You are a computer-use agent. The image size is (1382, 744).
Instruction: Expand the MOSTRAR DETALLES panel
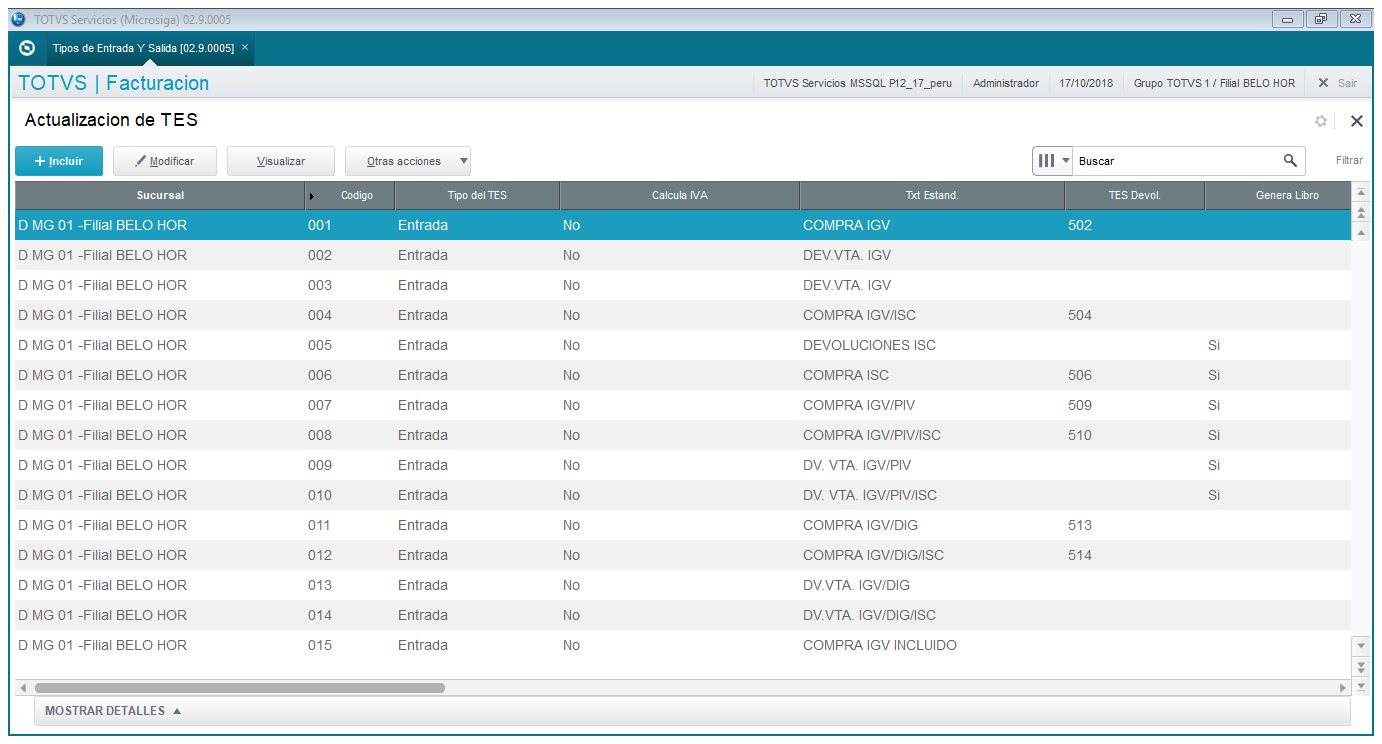113,711
